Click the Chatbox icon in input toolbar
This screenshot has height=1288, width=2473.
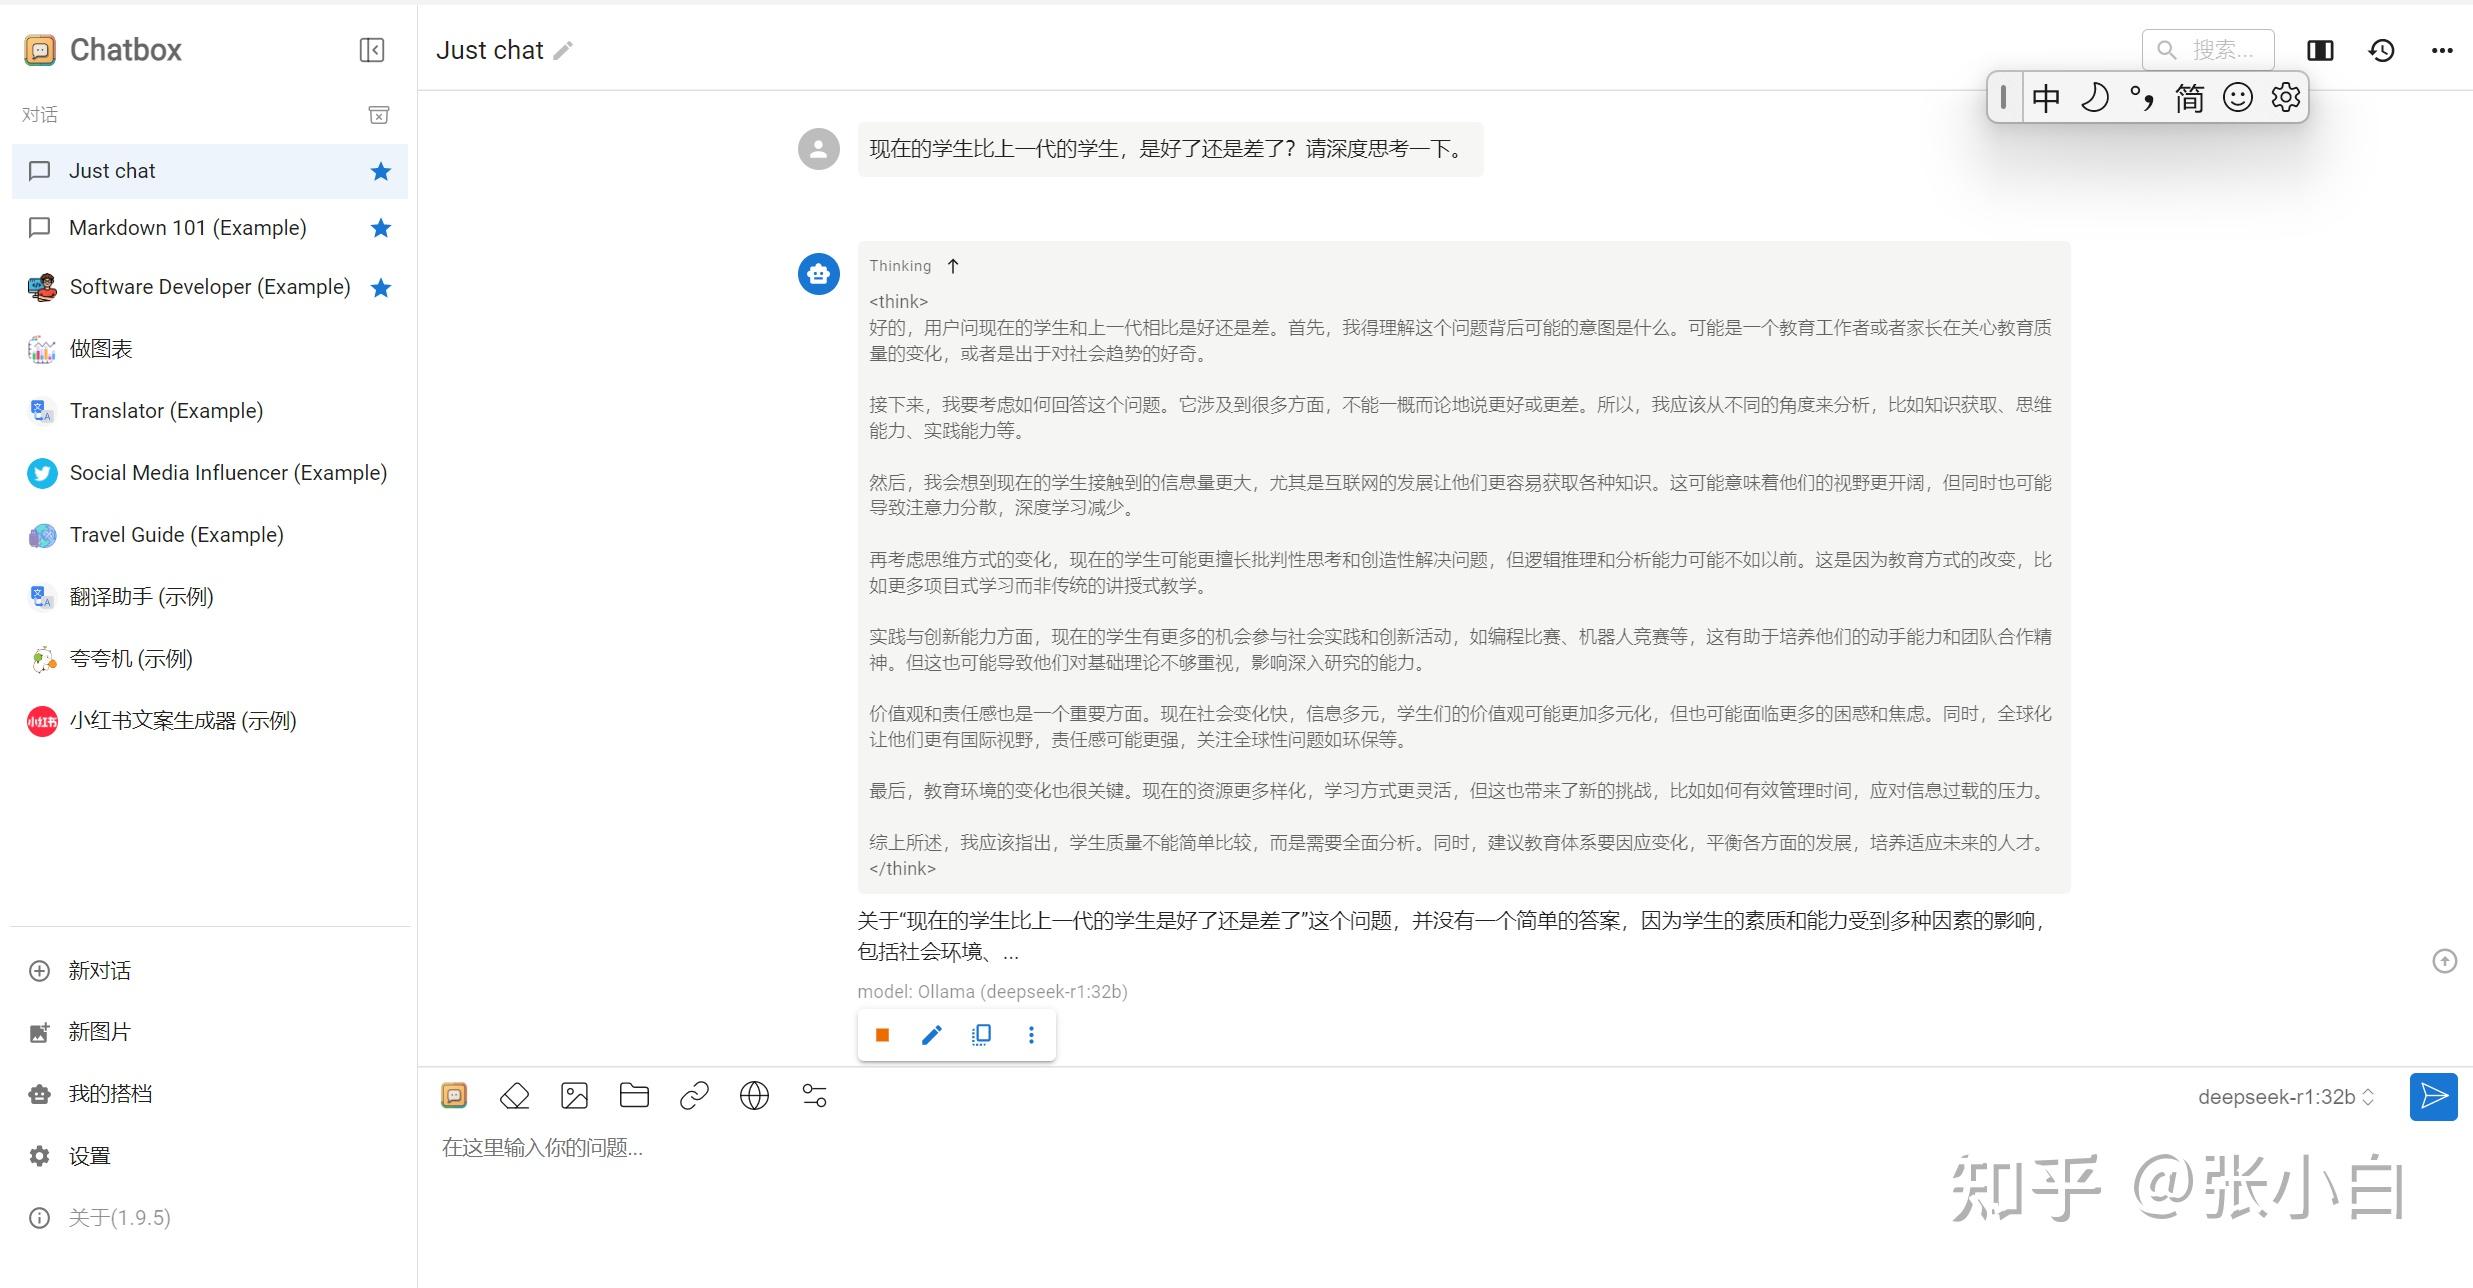(454, 1096)
